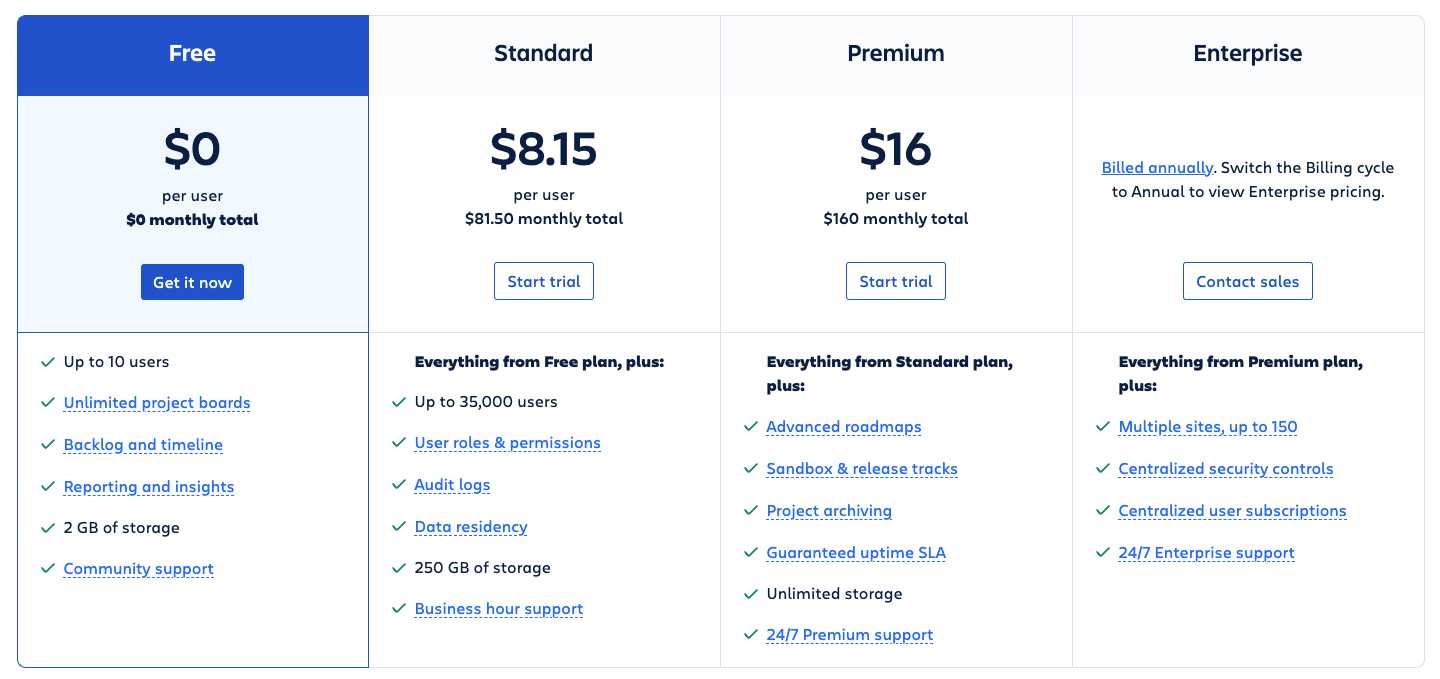Follow the Guaranteed uptime SLA link

[855, 552]
